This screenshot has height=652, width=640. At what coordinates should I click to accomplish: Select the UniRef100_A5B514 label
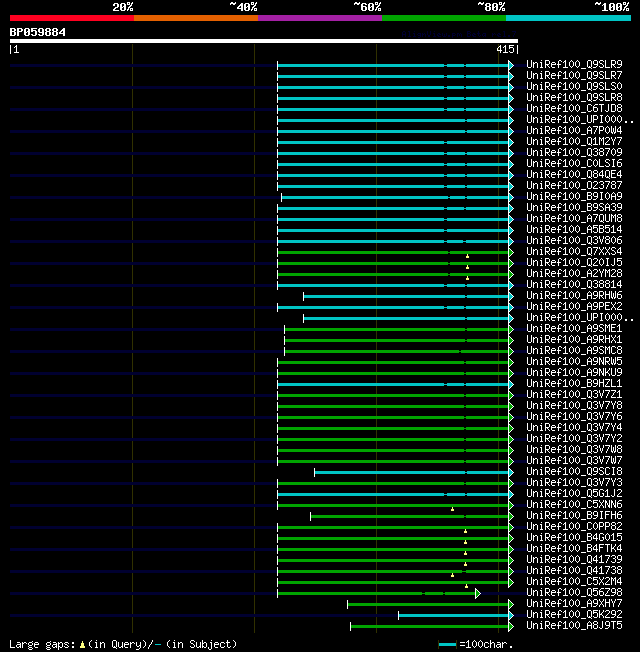574,229
